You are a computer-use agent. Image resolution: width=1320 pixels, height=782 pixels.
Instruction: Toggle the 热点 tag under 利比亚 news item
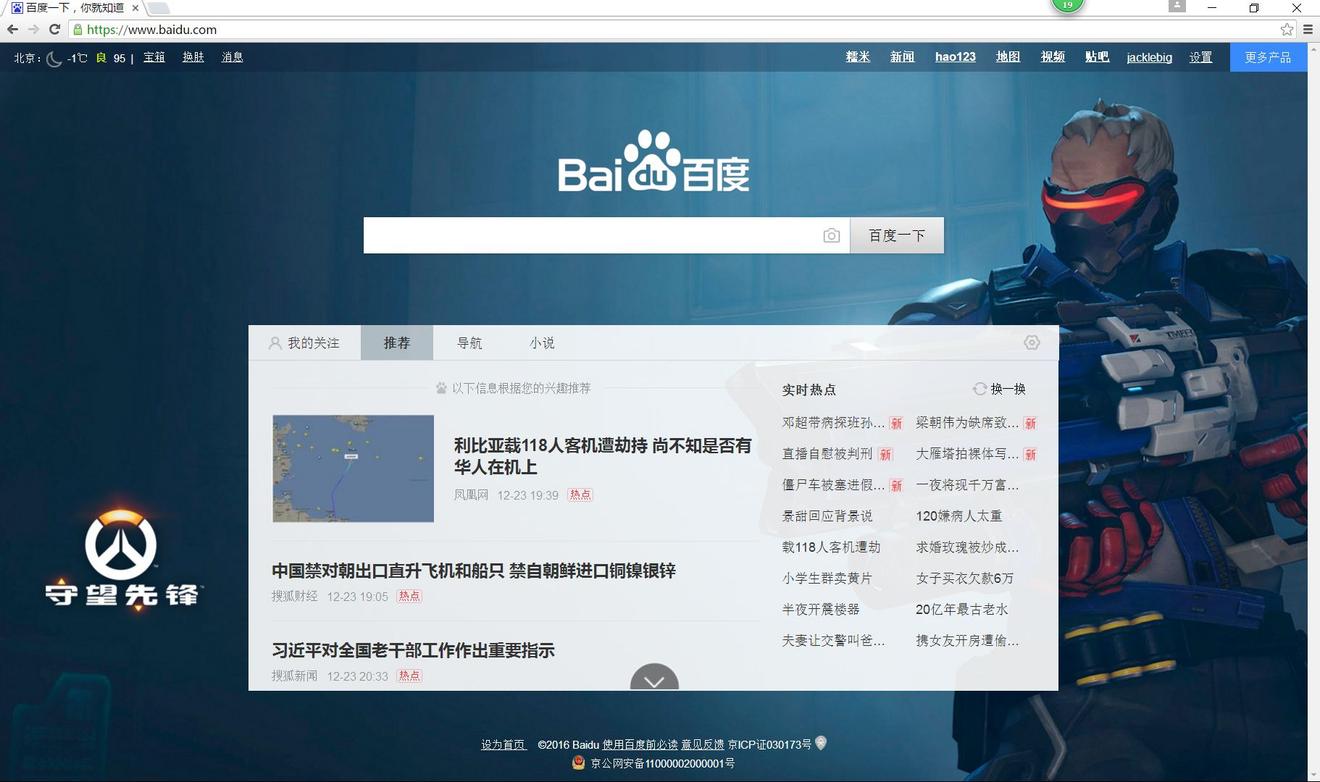tap(579, 494)
